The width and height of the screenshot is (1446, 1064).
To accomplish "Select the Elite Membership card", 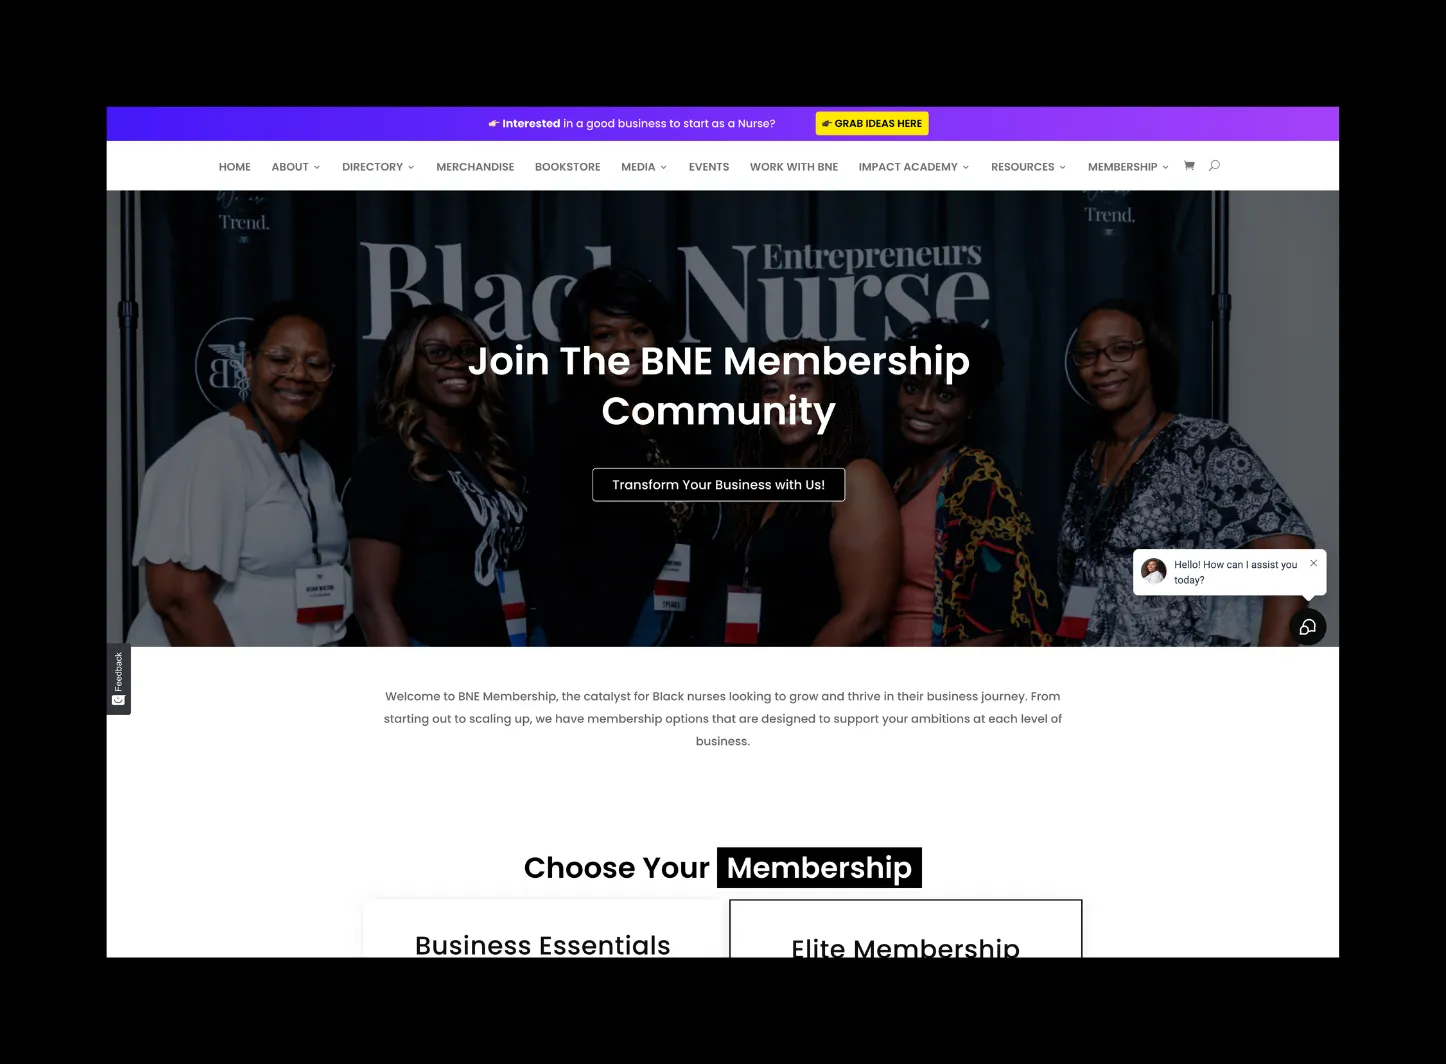I will pos(906,929).
